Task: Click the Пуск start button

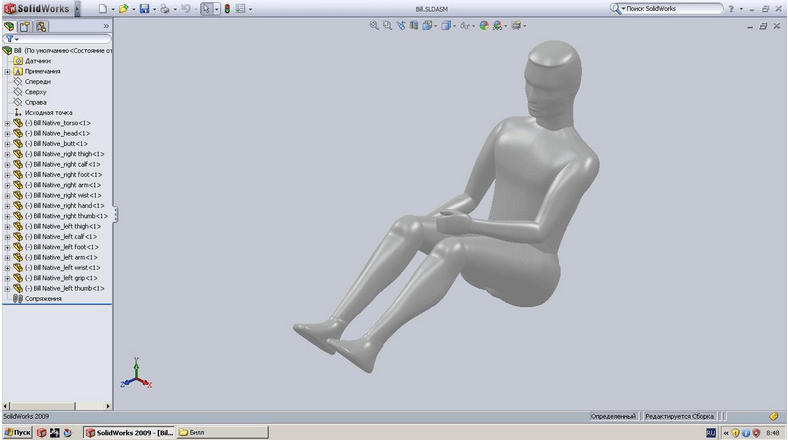Action: coord(17,433)
